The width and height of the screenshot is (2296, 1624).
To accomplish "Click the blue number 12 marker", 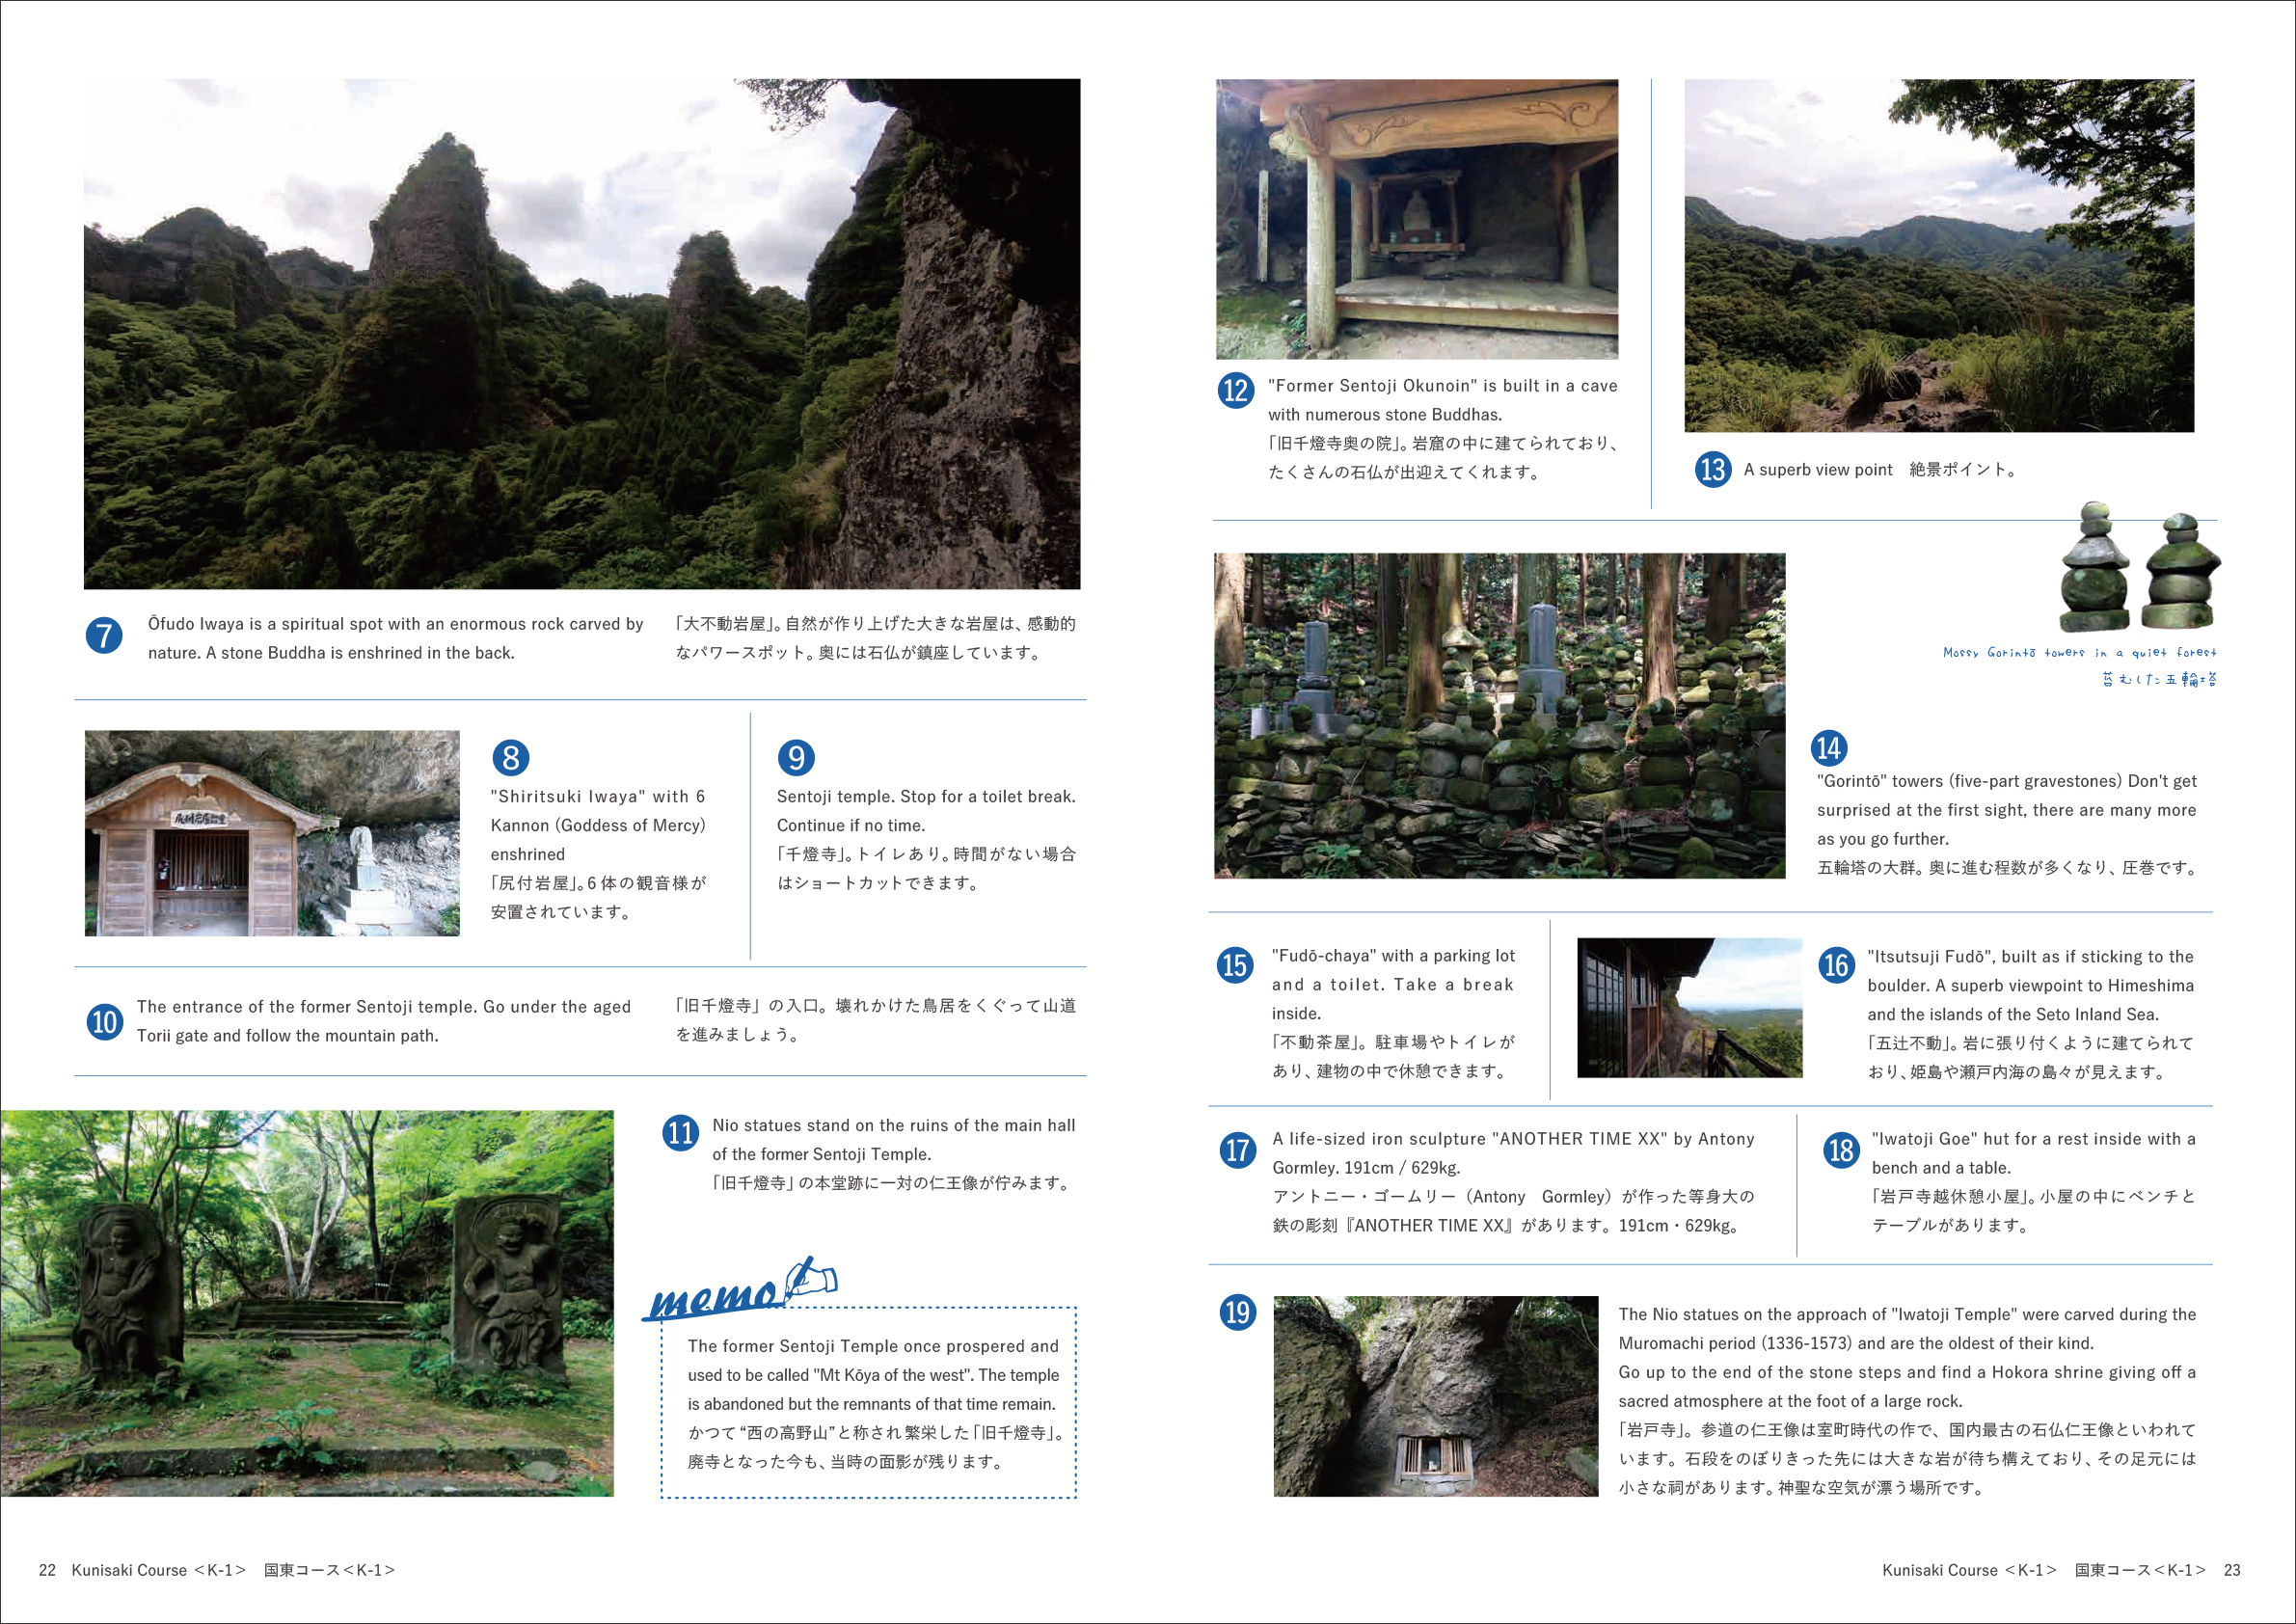I will [x=1236, y=389].
